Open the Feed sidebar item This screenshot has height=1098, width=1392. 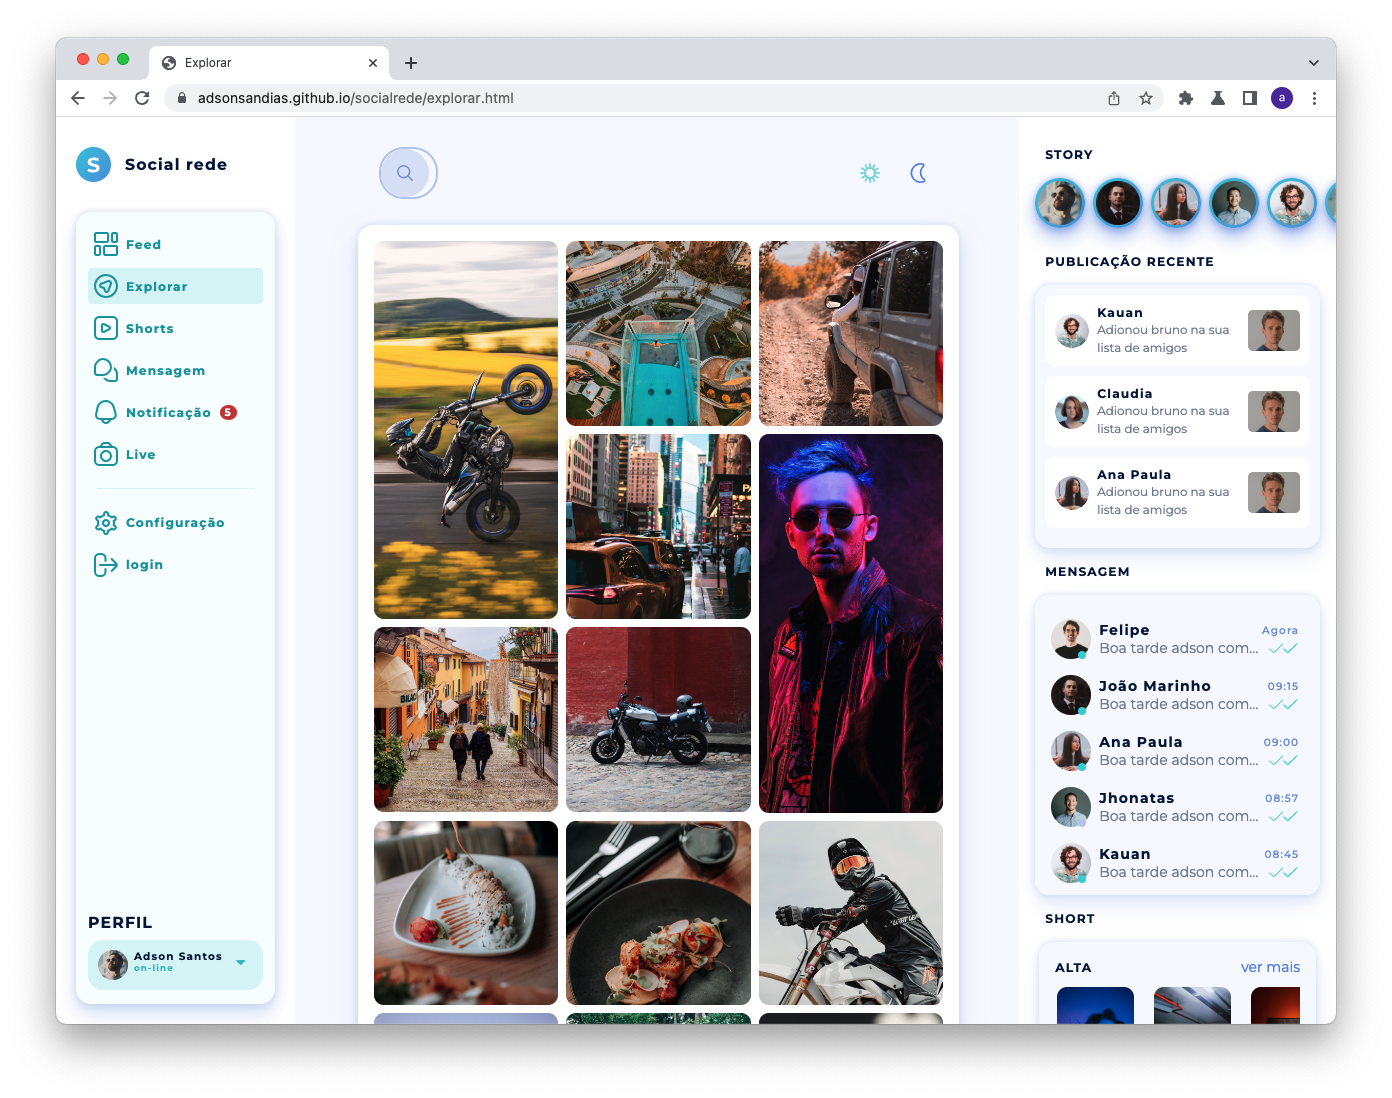pos(175,244)
